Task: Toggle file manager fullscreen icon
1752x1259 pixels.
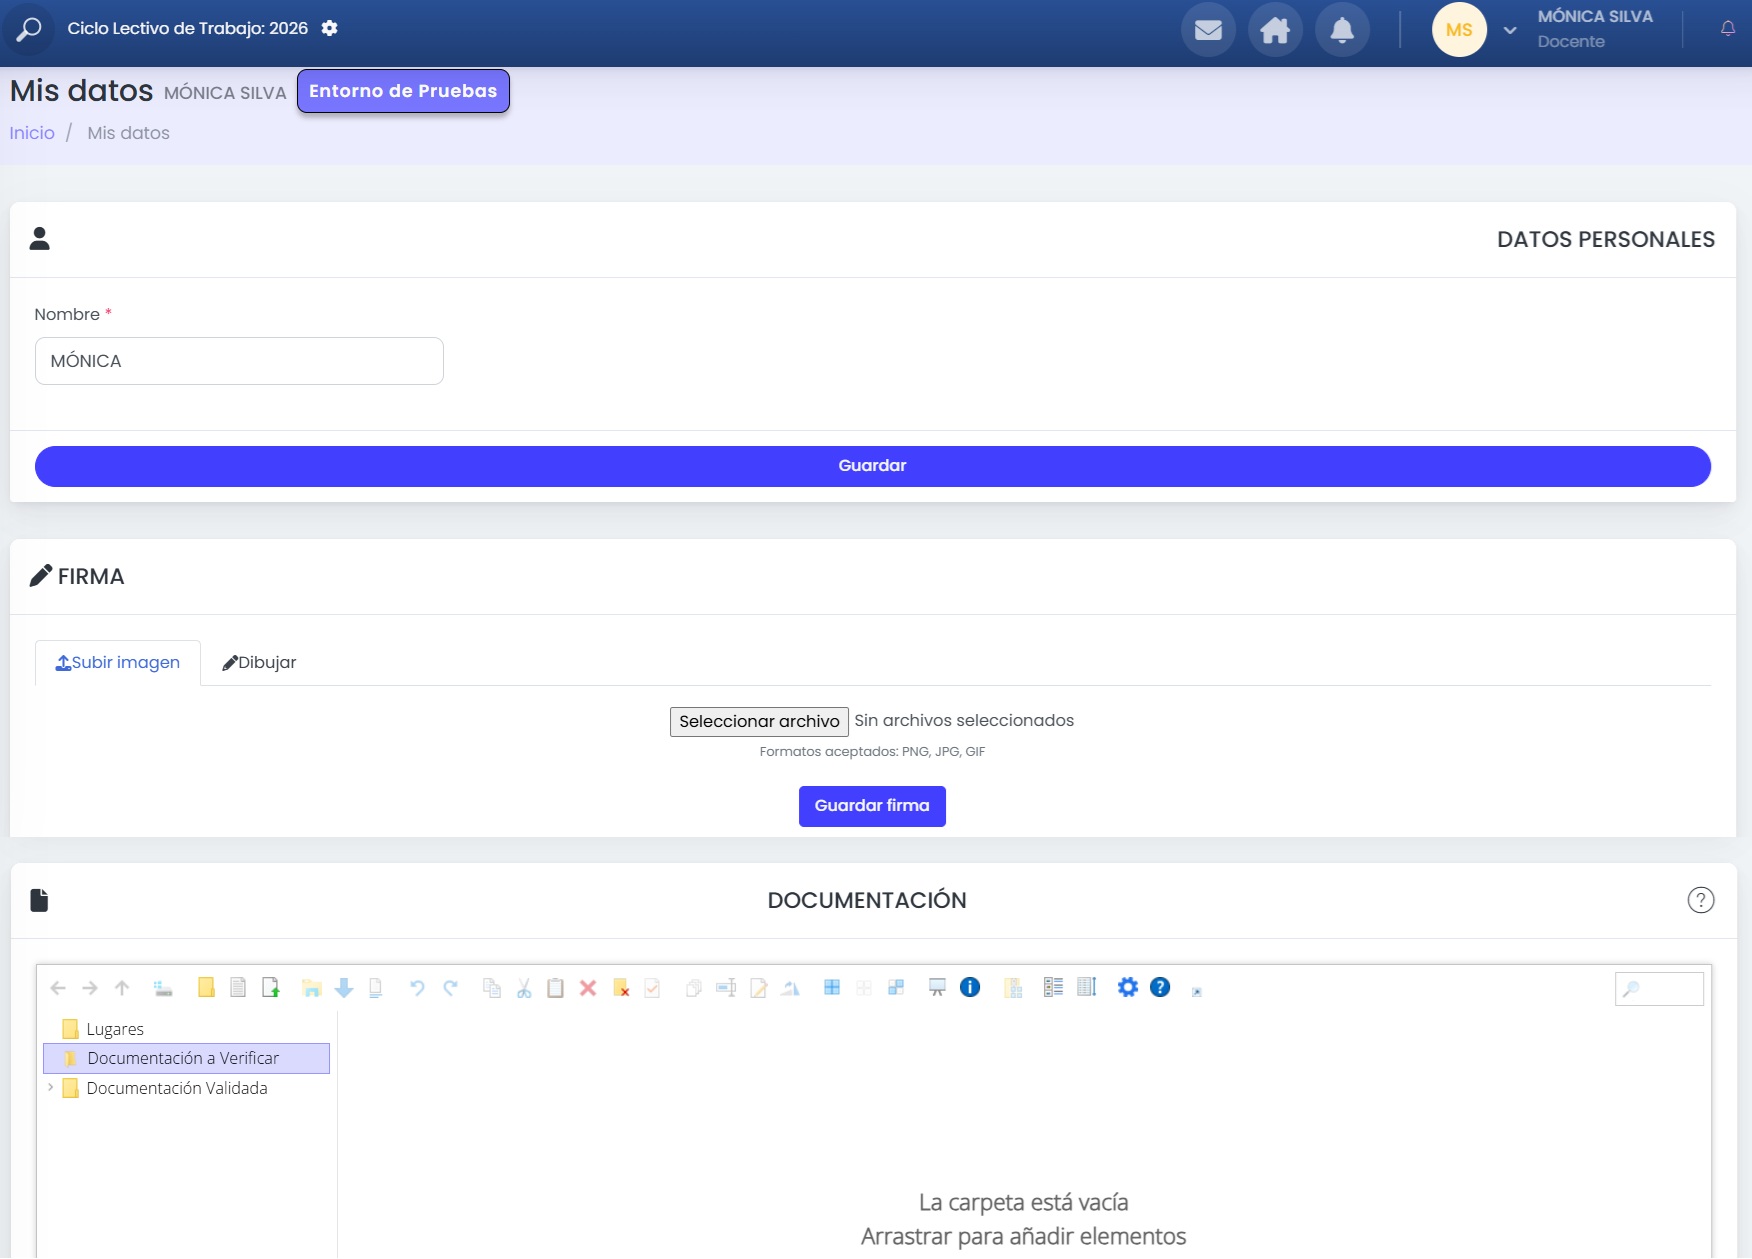Action: 1196,991
